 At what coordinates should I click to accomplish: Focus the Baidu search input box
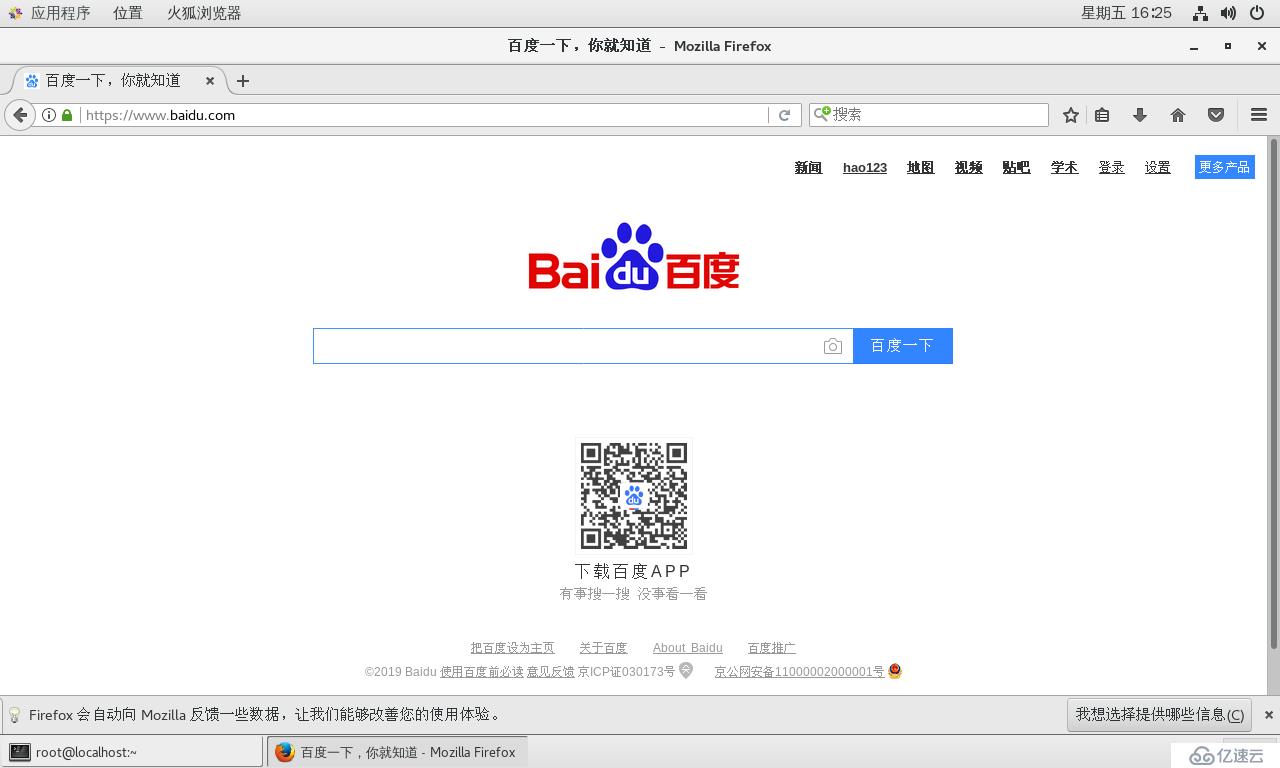(x=583, y=346)
